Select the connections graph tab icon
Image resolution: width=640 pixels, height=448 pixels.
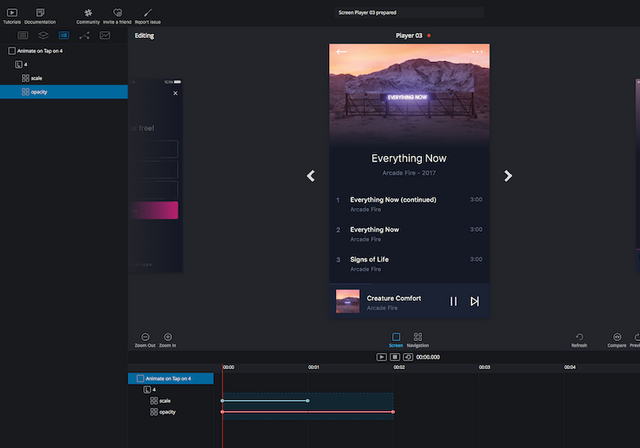(84, 35)
